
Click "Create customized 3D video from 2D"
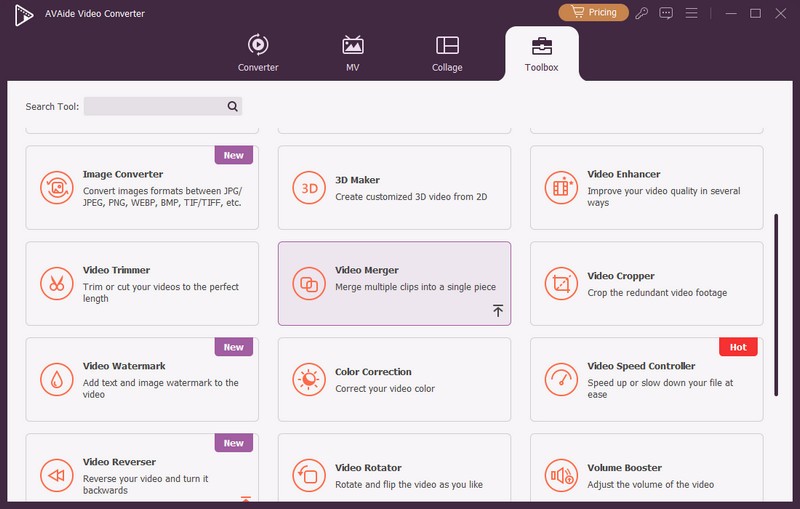(411, 196)
